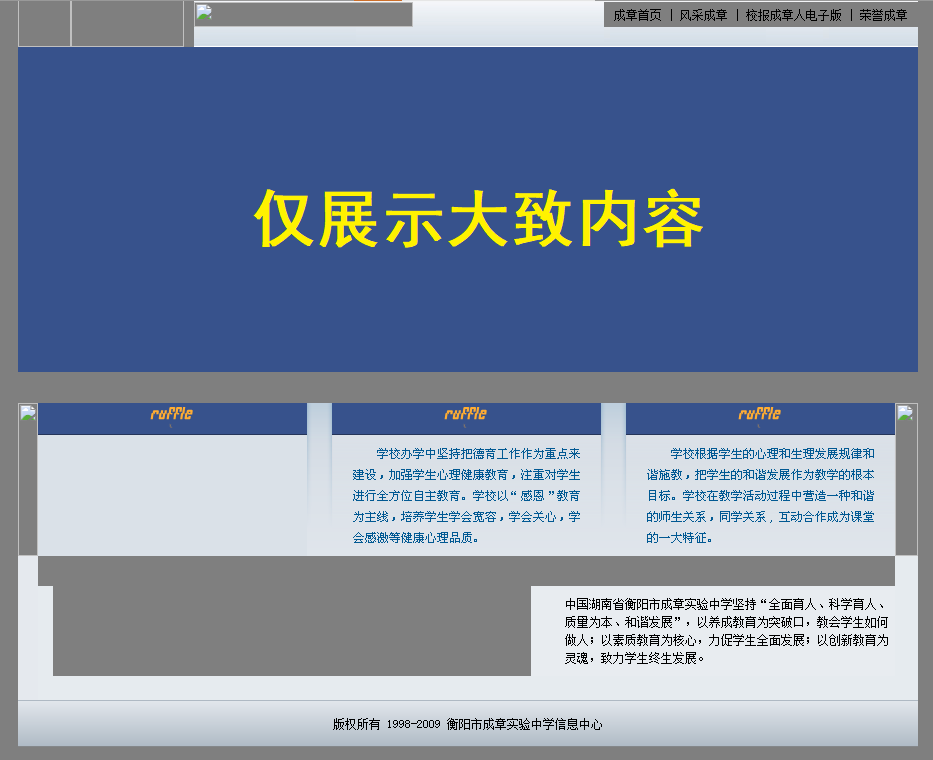Click the Ruffle logo in the left panel

[172, 414]
